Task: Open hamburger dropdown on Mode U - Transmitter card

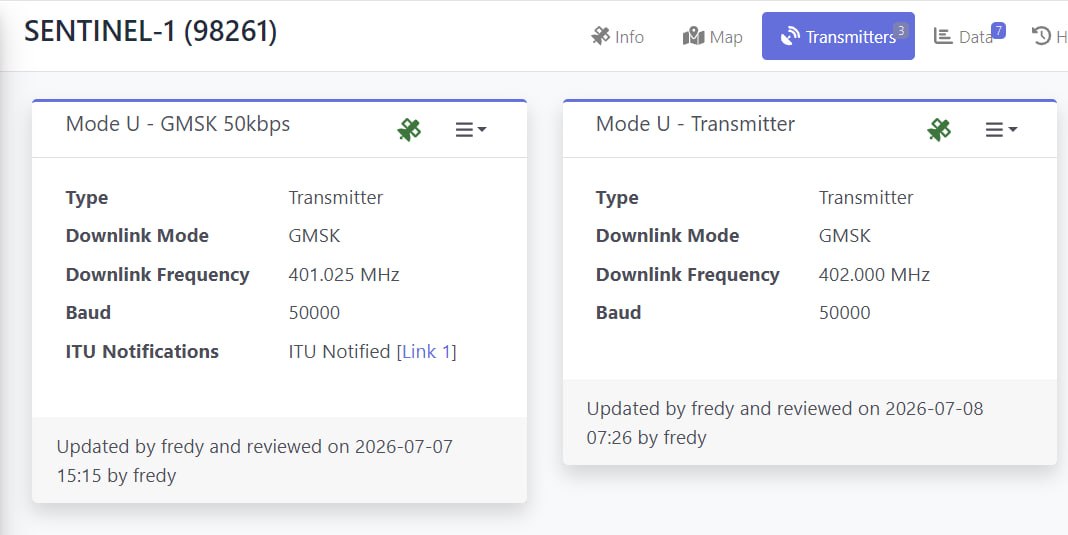Action: pos(1001,129)
